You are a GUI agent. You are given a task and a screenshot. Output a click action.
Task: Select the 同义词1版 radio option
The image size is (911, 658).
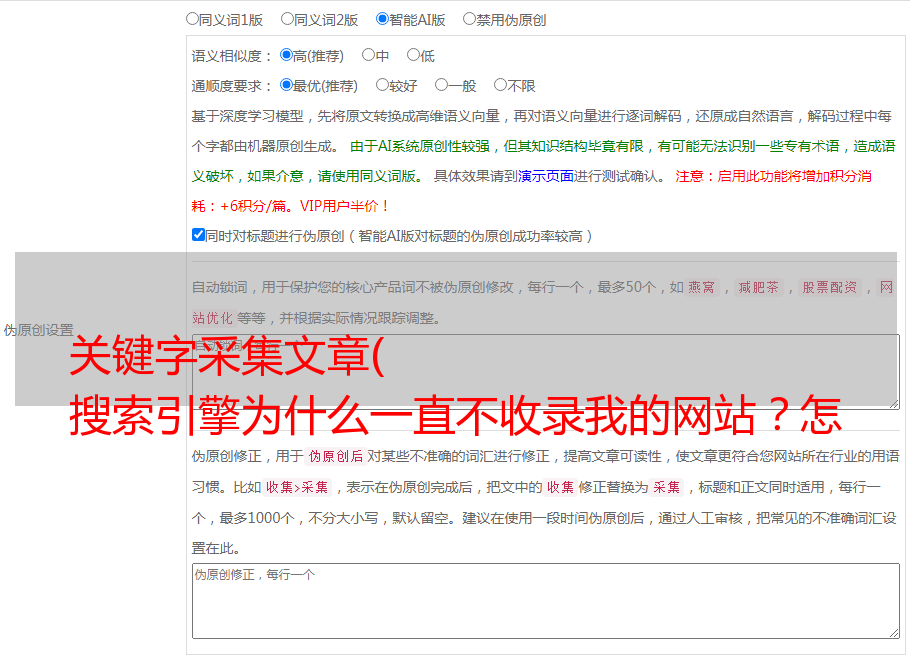click(193, 18)
